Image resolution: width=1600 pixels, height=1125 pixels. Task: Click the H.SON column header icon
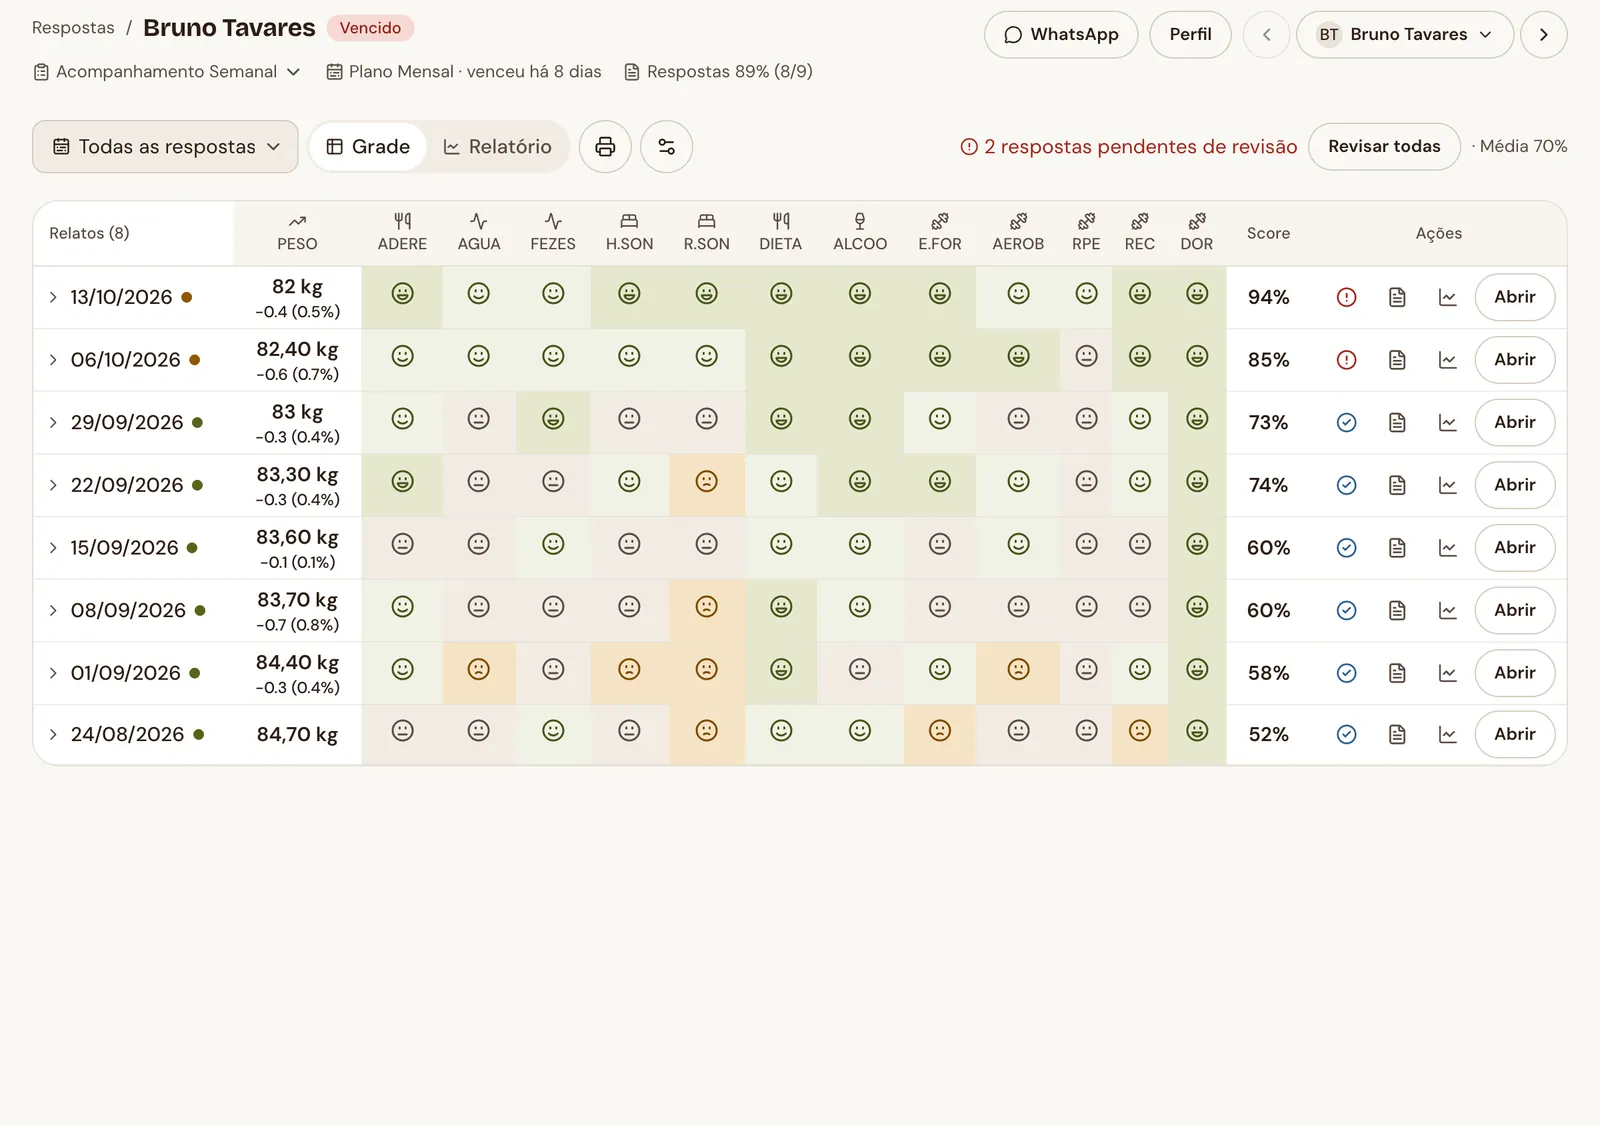pos(629,221)
